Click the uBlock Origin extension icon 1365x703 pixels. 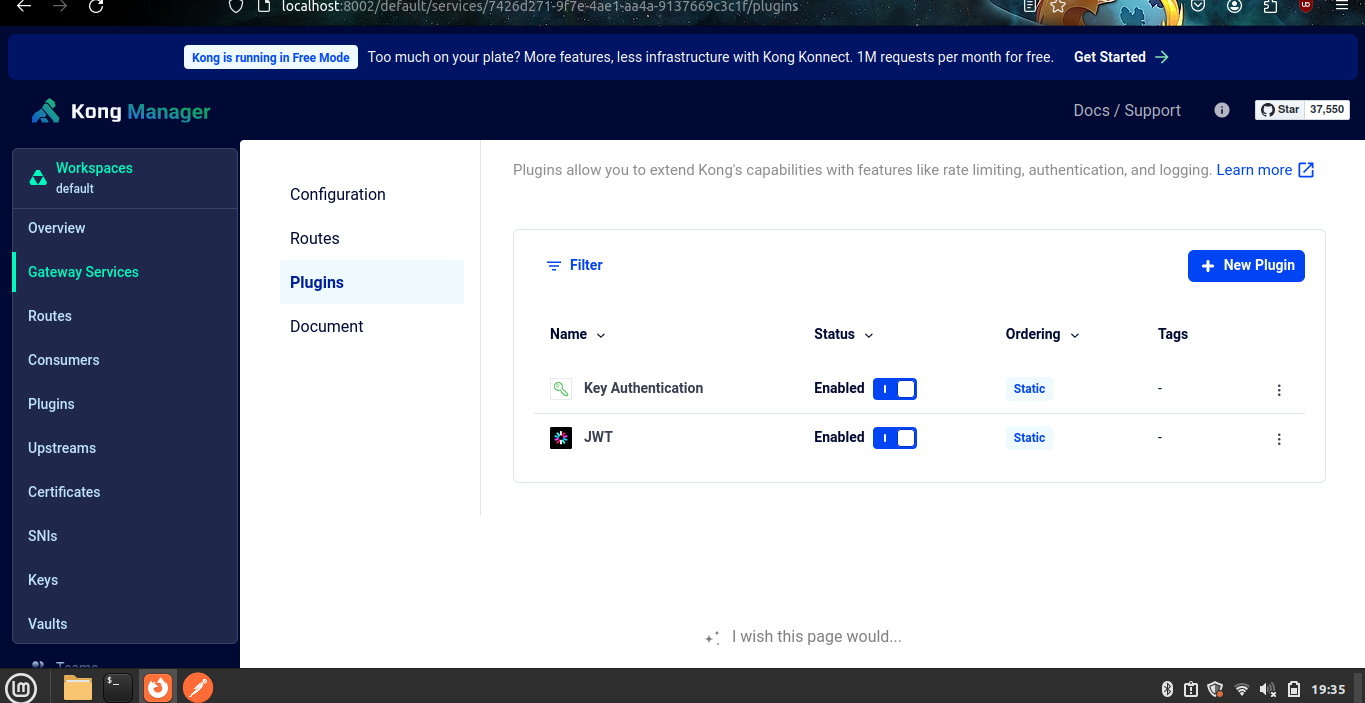tap(1306, 5)
